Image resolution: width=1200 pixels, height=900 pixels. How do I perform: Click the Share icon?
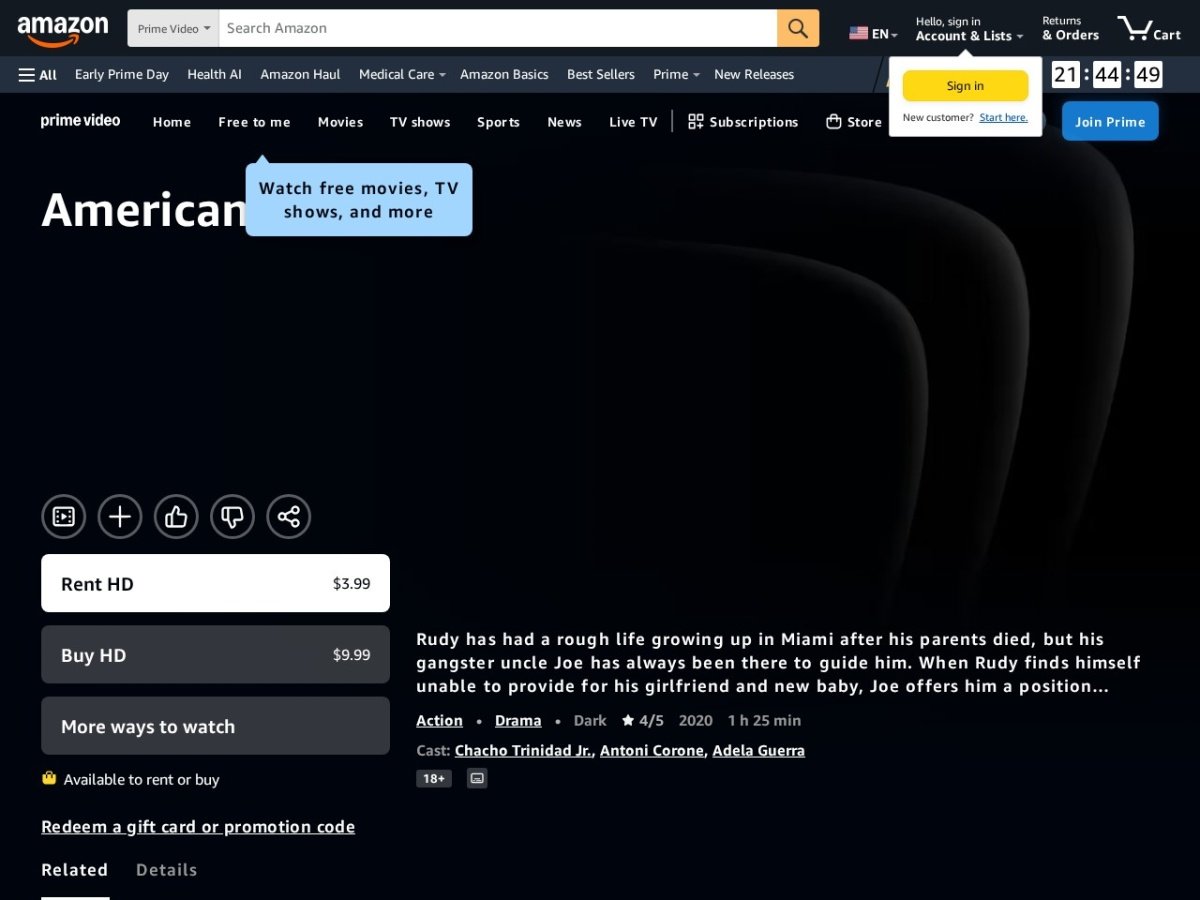click(x=289, y=517)
